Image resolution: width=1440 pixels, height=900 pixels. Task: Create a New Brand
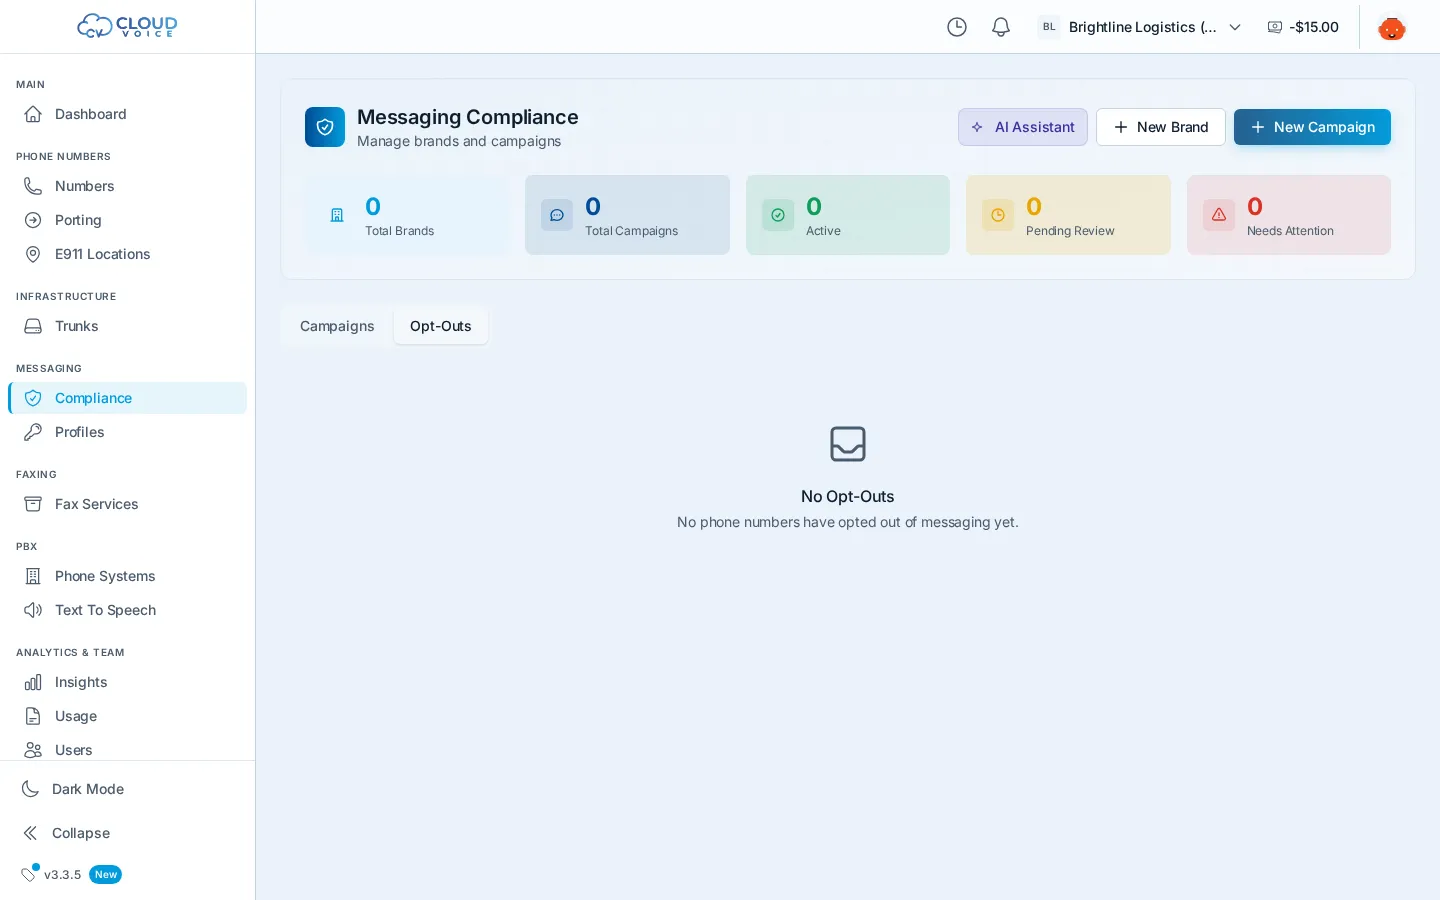tap(1160, 127)
